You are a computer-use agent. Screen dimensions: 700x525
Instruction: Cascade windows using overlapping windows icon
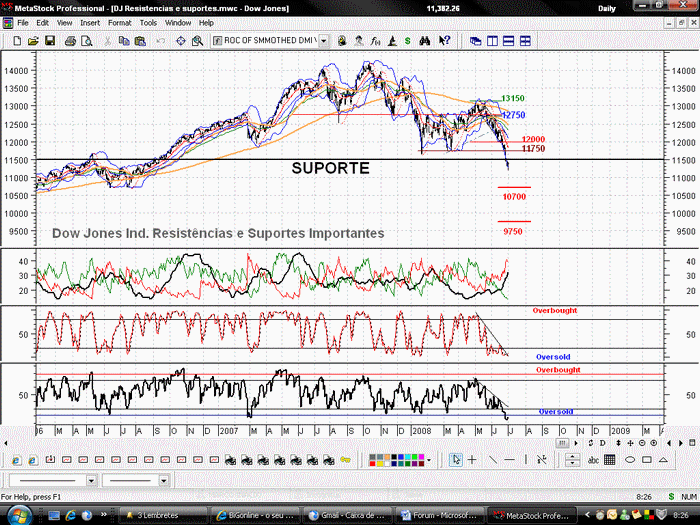coord(475,41)
